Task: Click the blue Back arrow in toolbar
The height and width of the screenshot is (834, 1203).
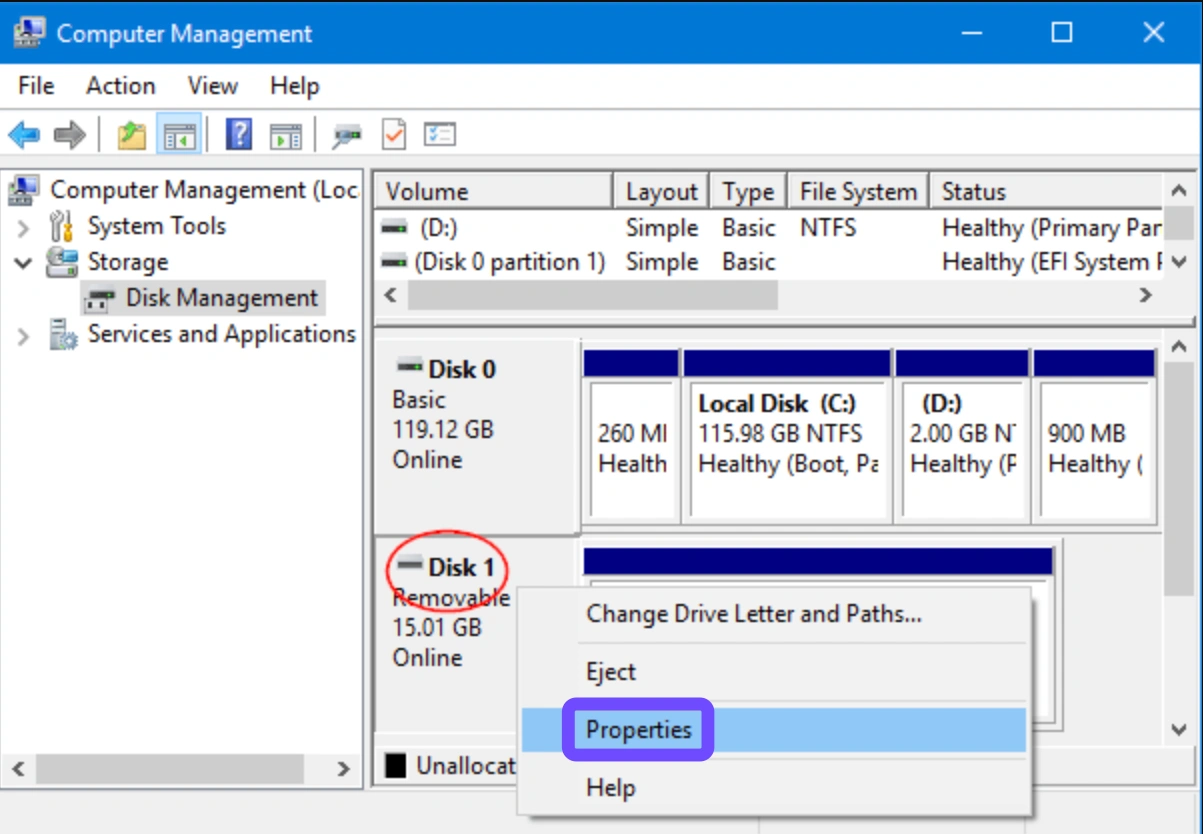Action: 24,135
